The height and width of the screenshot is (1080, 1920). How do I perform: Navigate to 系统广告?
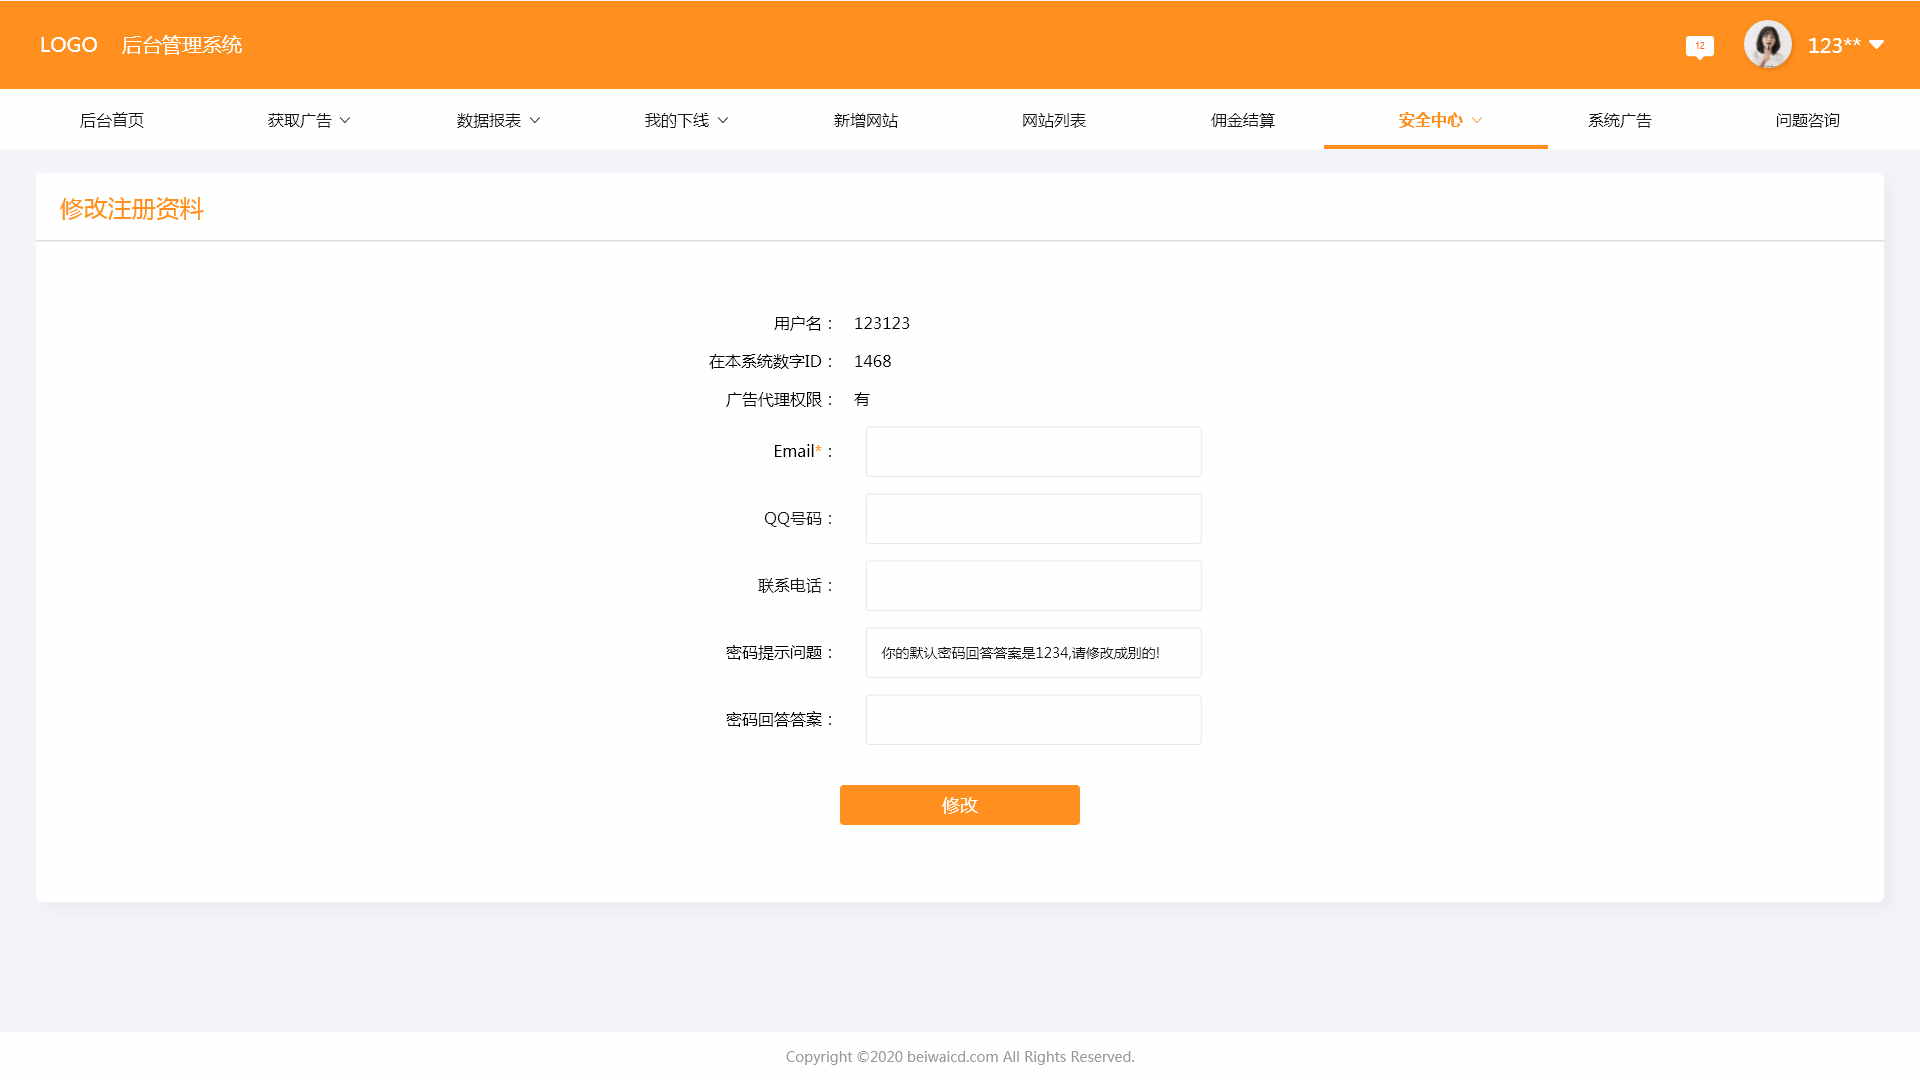[x=1620, y=120]
